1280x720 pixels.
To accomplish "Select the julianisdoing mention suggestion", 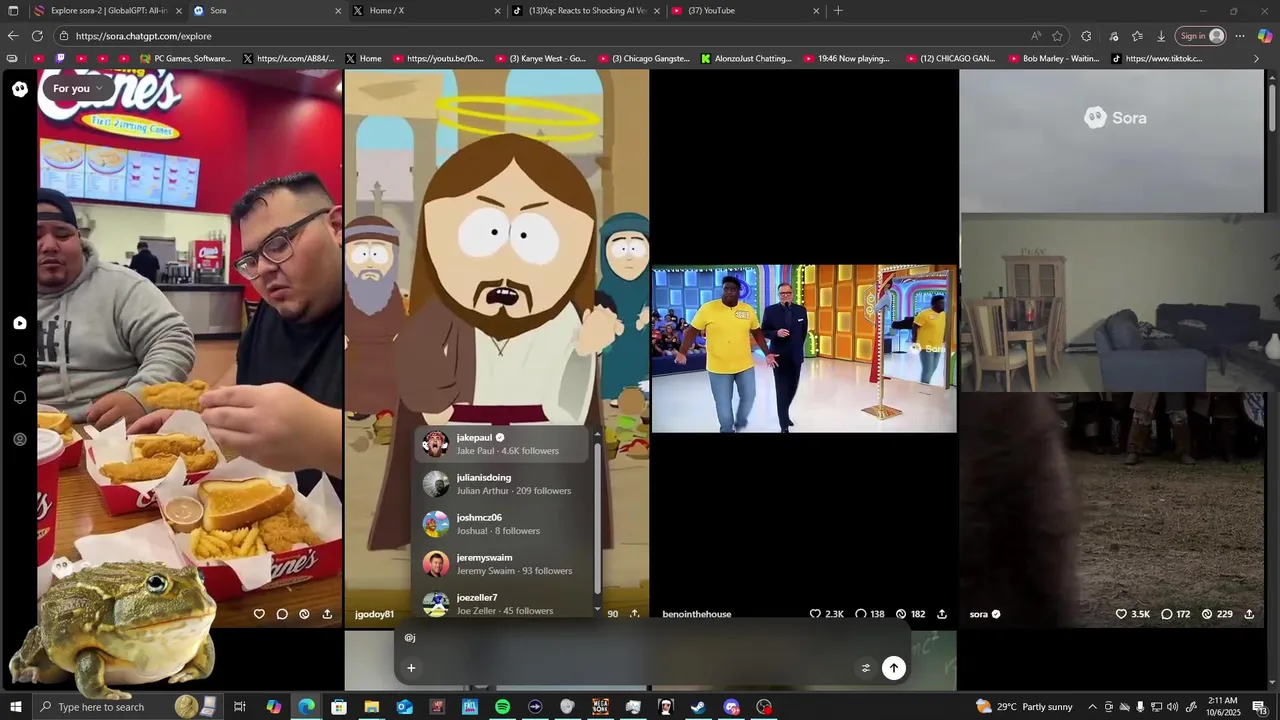I will click(x=504, y=484).
